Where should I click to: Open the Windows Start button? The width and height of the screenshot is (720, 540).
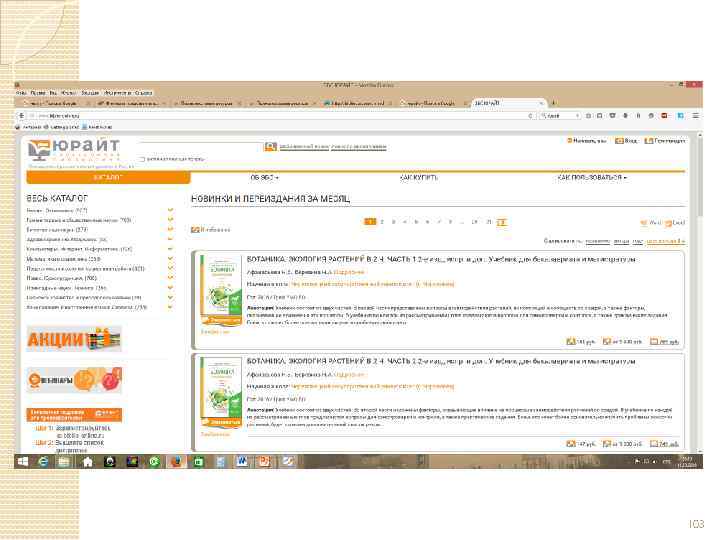(x=22, y=461)
